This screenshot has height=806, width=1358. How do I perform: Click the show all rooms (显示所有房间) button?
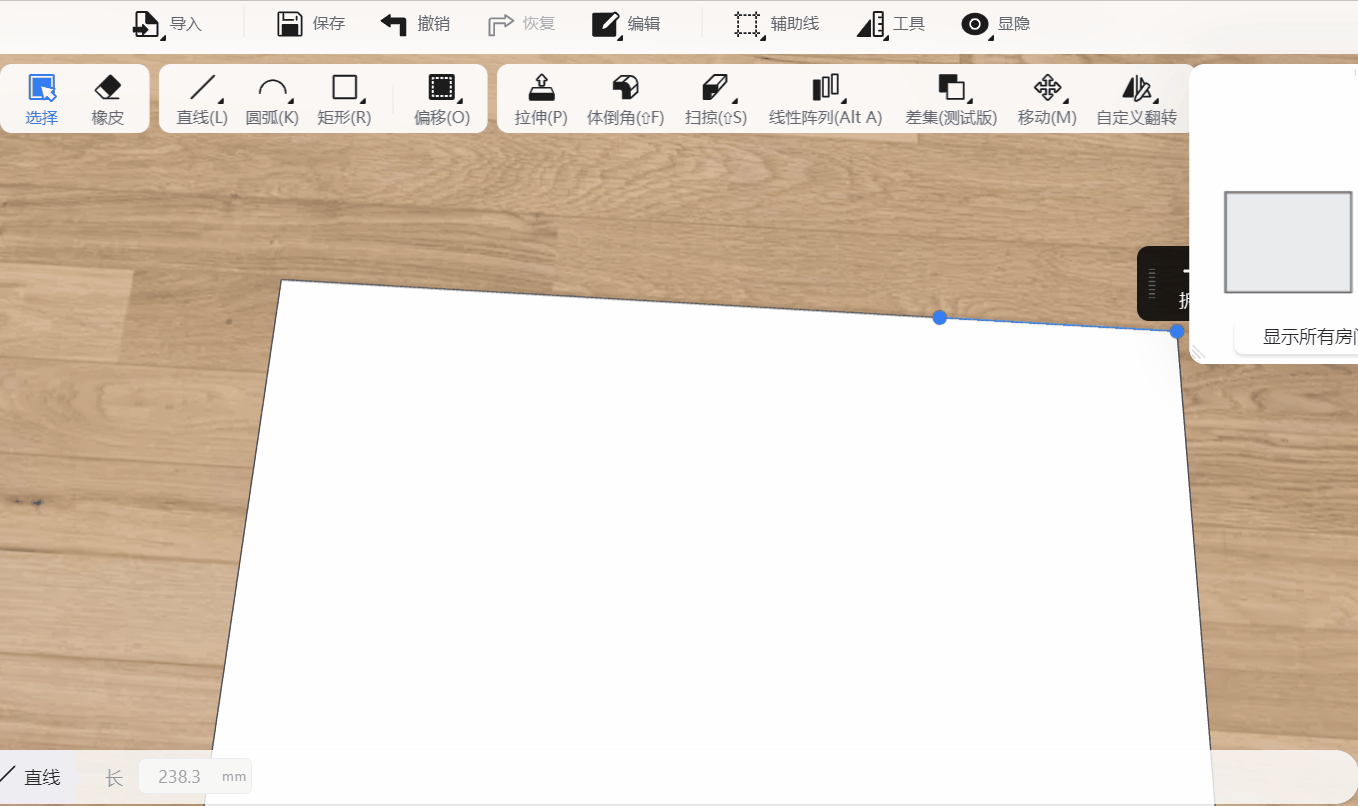[x=1297, y=337]
